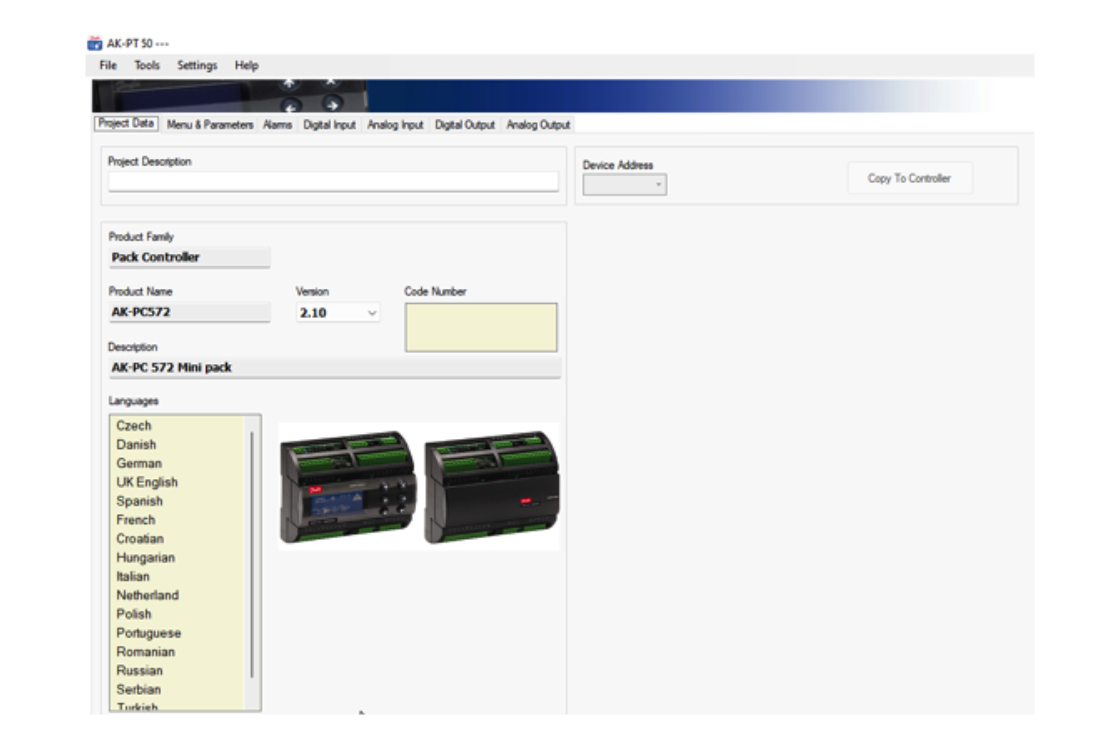Switch to the Alarms tab
The height and width of the screenshot is (747, 1120).
(x=277, y=125)
